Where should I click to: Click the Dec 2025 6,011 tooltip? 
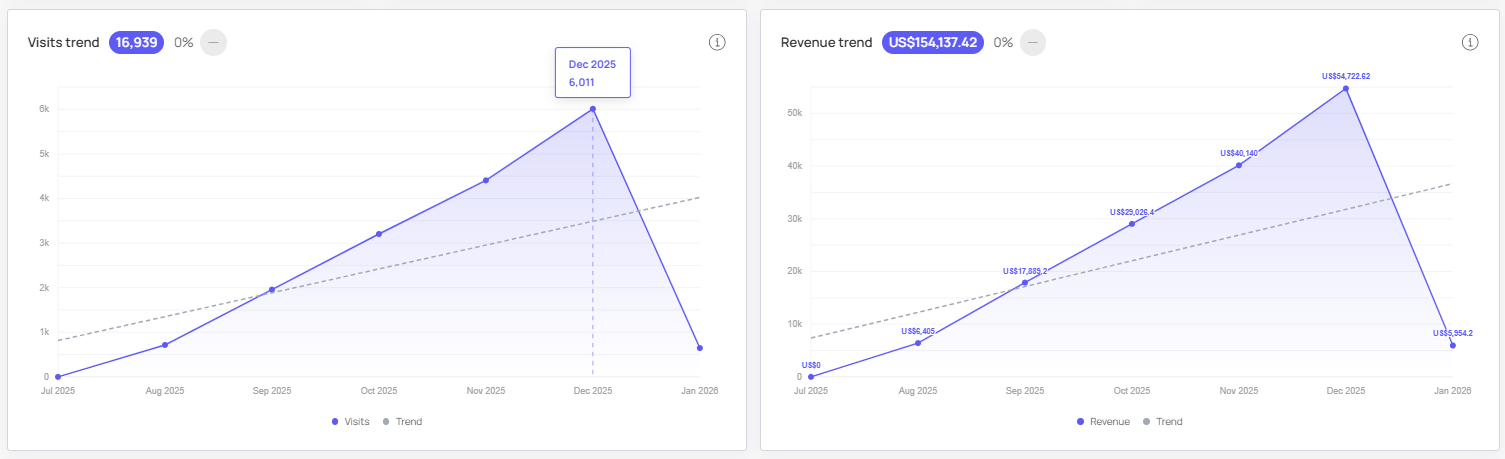tap(593, 72)
